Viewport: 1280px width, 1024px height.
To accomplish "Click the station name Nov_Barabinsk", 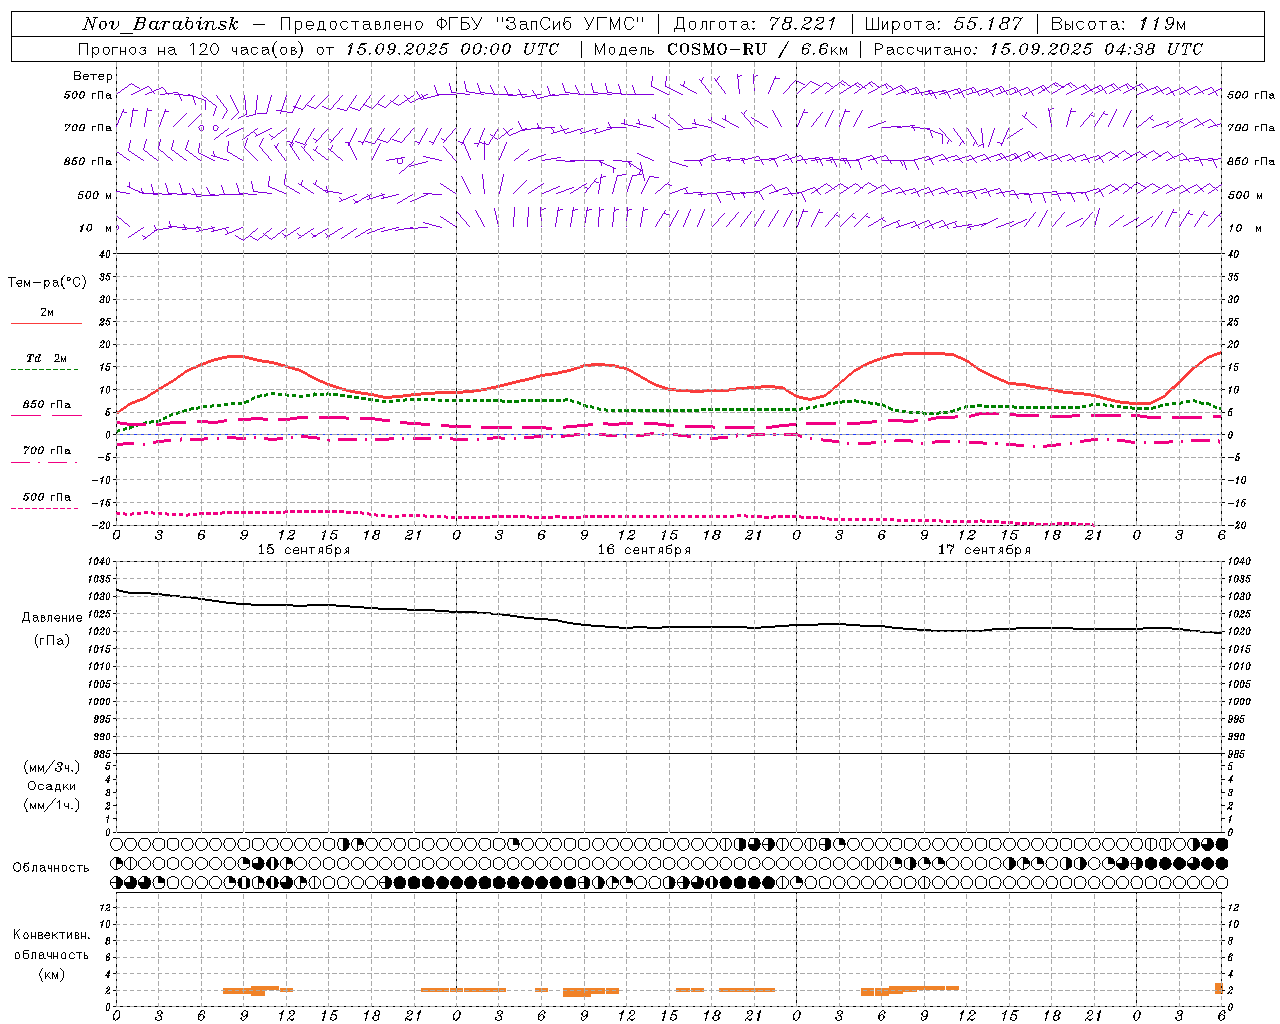I will pyautogui.click(x=160, y=24).
